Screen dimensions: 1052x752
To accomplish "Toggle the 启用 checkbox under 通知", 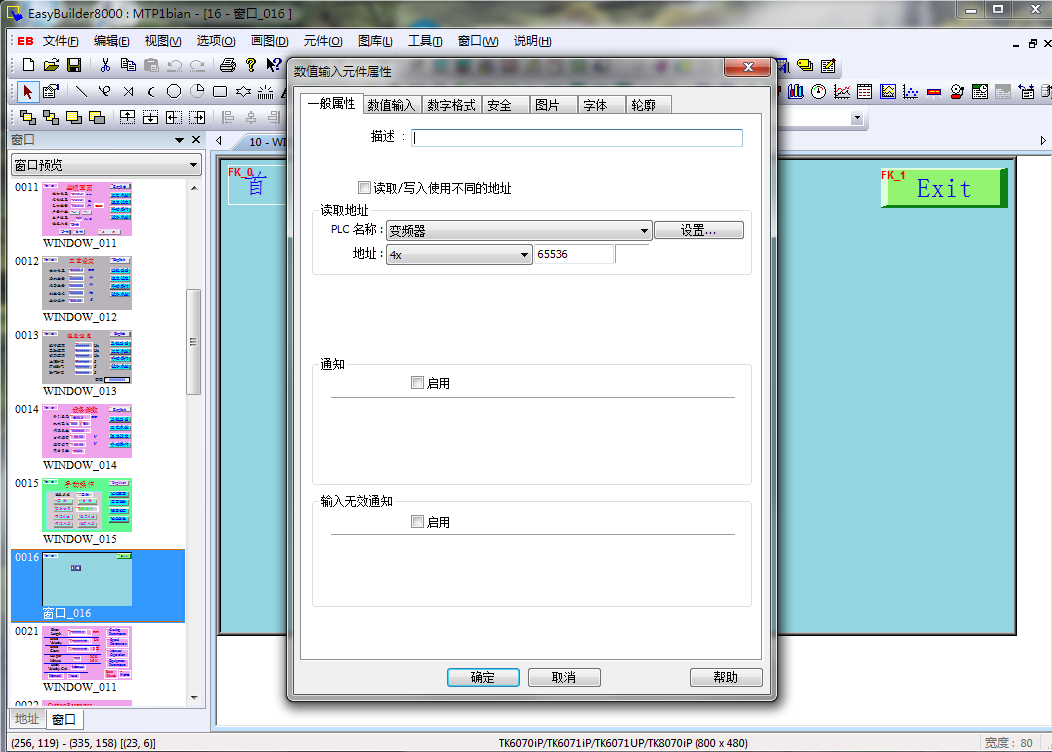I will click(418, 383).
